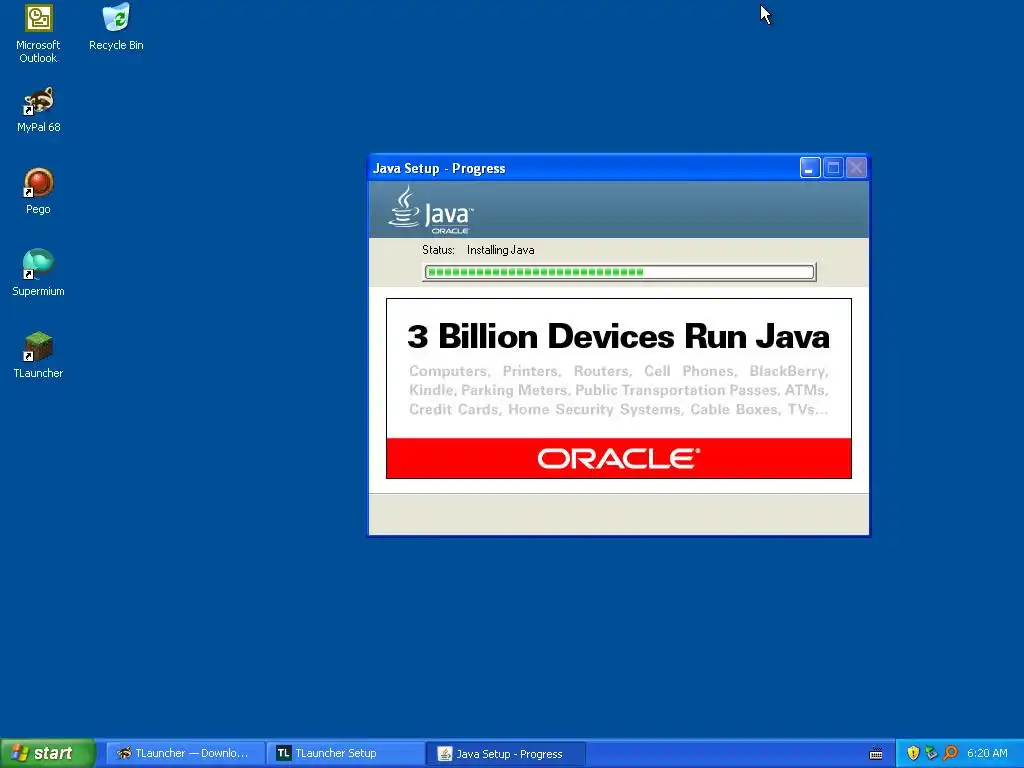Click the 'Computers, Printers, Routers' text line

(618, 372)
